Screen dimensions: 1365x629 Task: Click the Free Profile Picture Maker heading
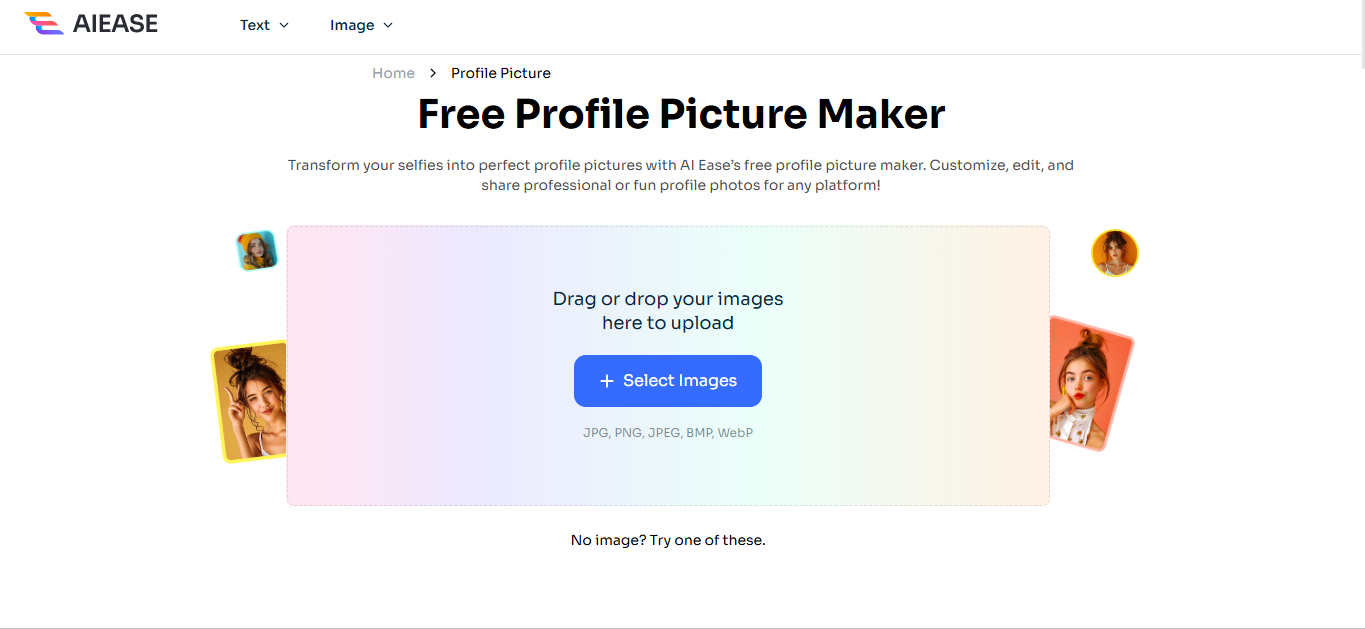681,114
